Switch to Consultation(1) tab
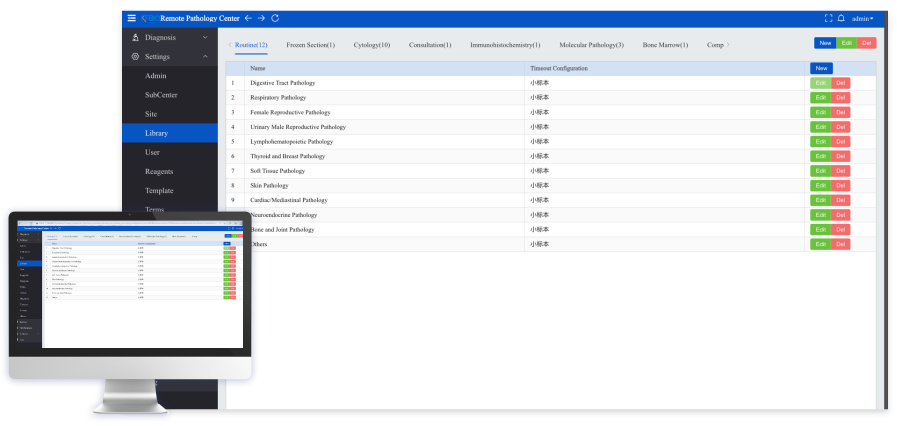Viewport: 897px width, 426px height. (x=430, y=45)
